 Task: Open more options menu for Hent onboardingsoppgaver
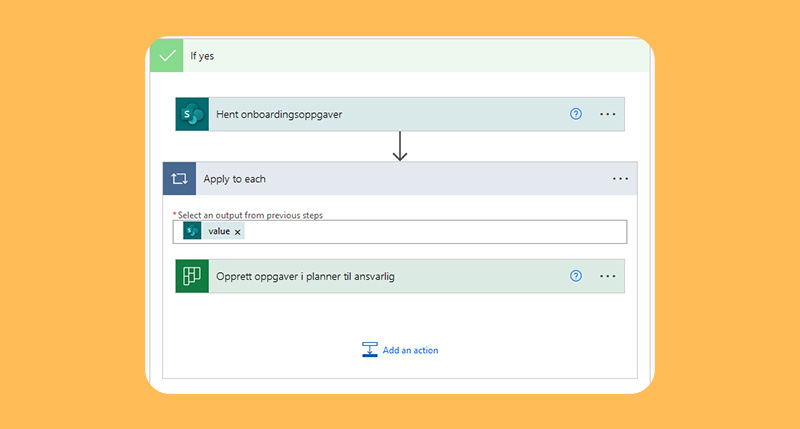tap(608, 114)
